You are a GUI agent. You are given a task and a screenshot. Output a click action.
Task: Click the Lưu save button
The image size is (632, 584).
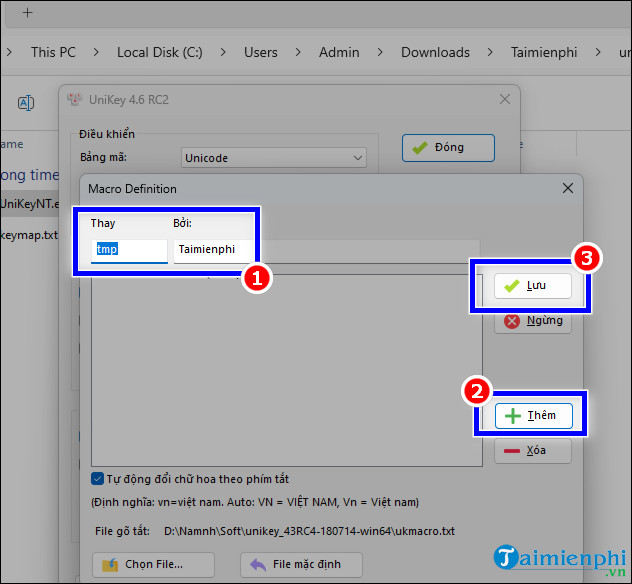532,286
